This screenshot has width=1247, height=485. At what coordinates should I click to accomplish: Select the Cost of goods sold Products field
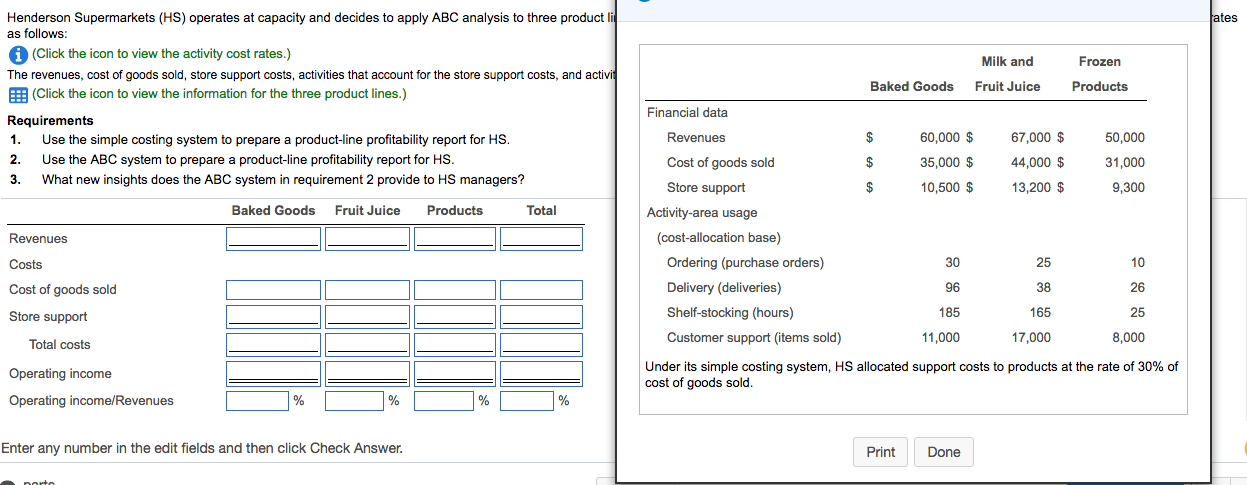(x=454, y=290)
